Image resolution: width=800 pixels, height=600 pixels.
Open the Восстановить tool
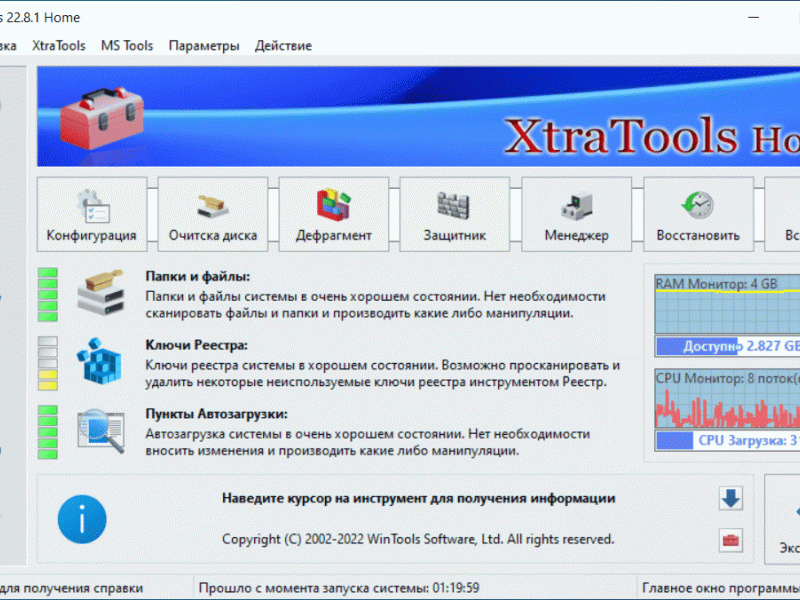click(x=698, y=214)
